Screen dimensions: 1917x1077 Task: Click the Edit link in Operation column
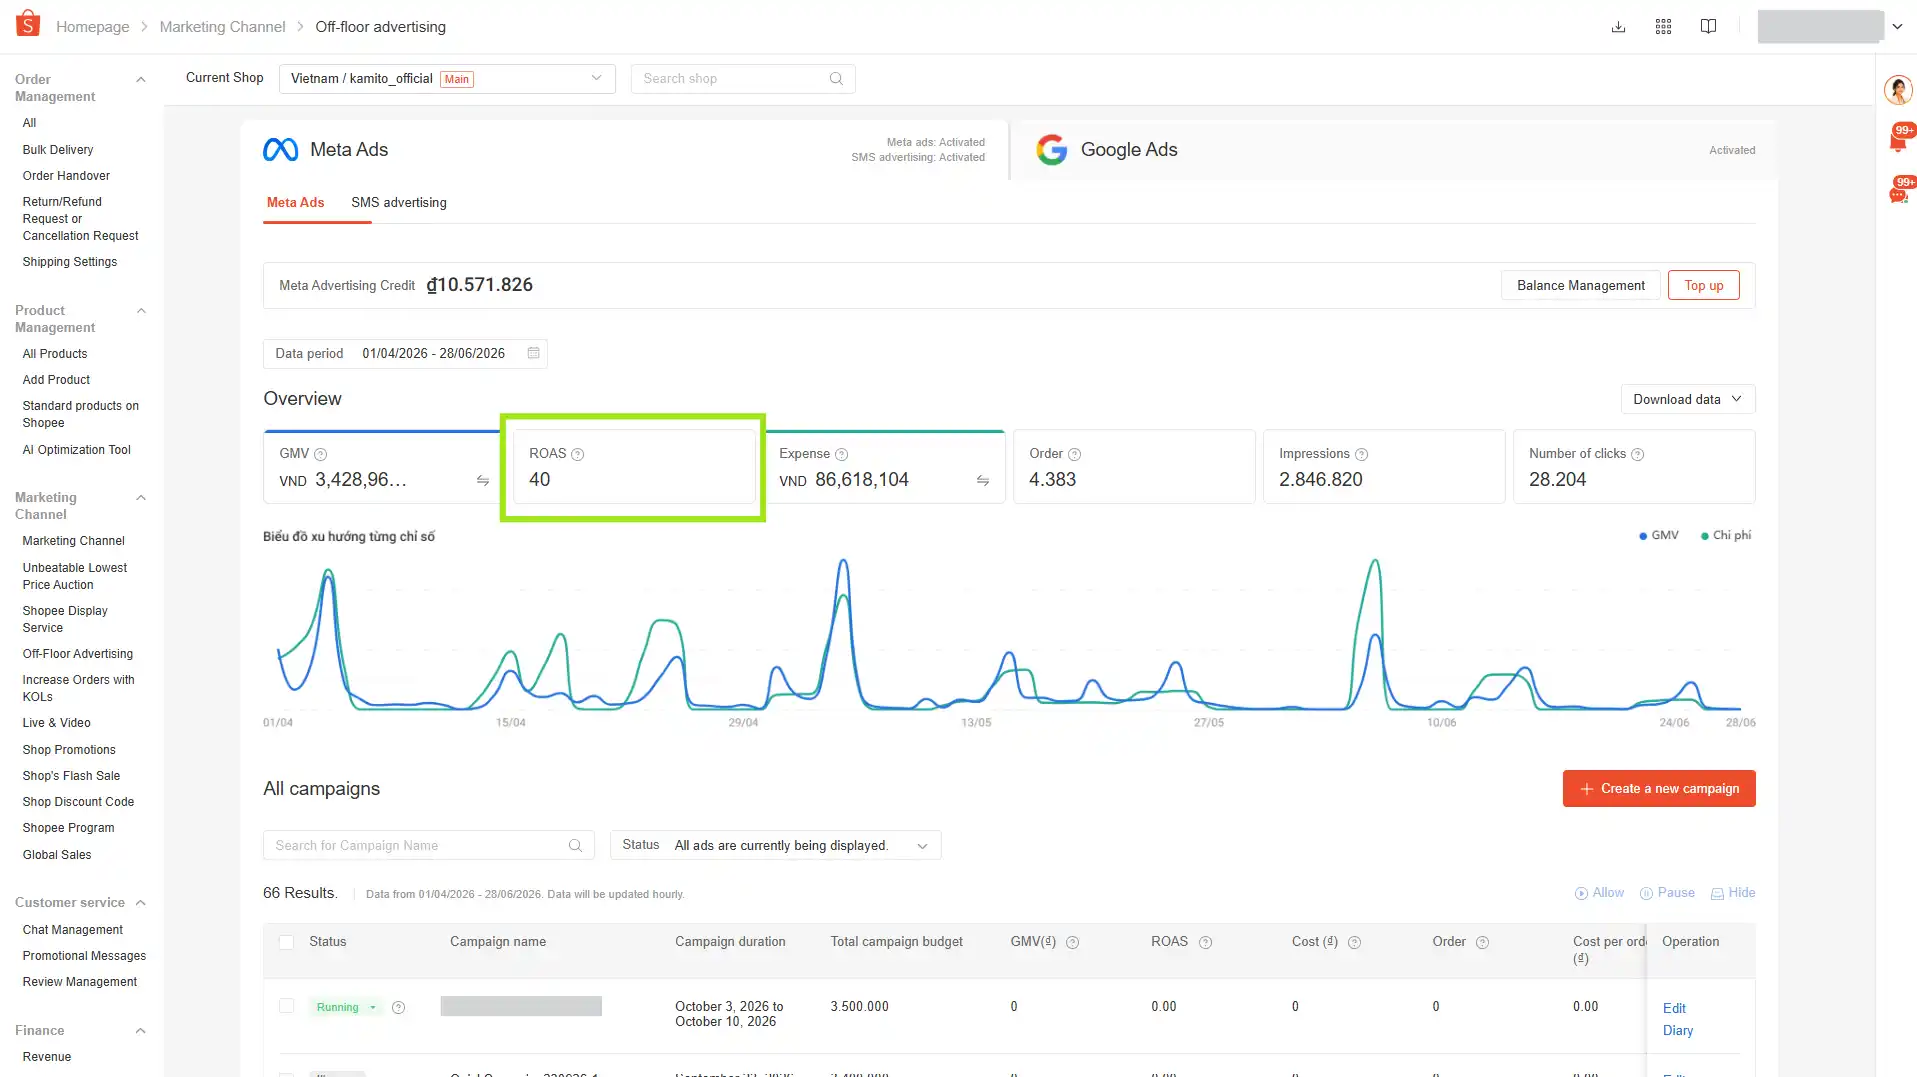coord(1674,1009)
